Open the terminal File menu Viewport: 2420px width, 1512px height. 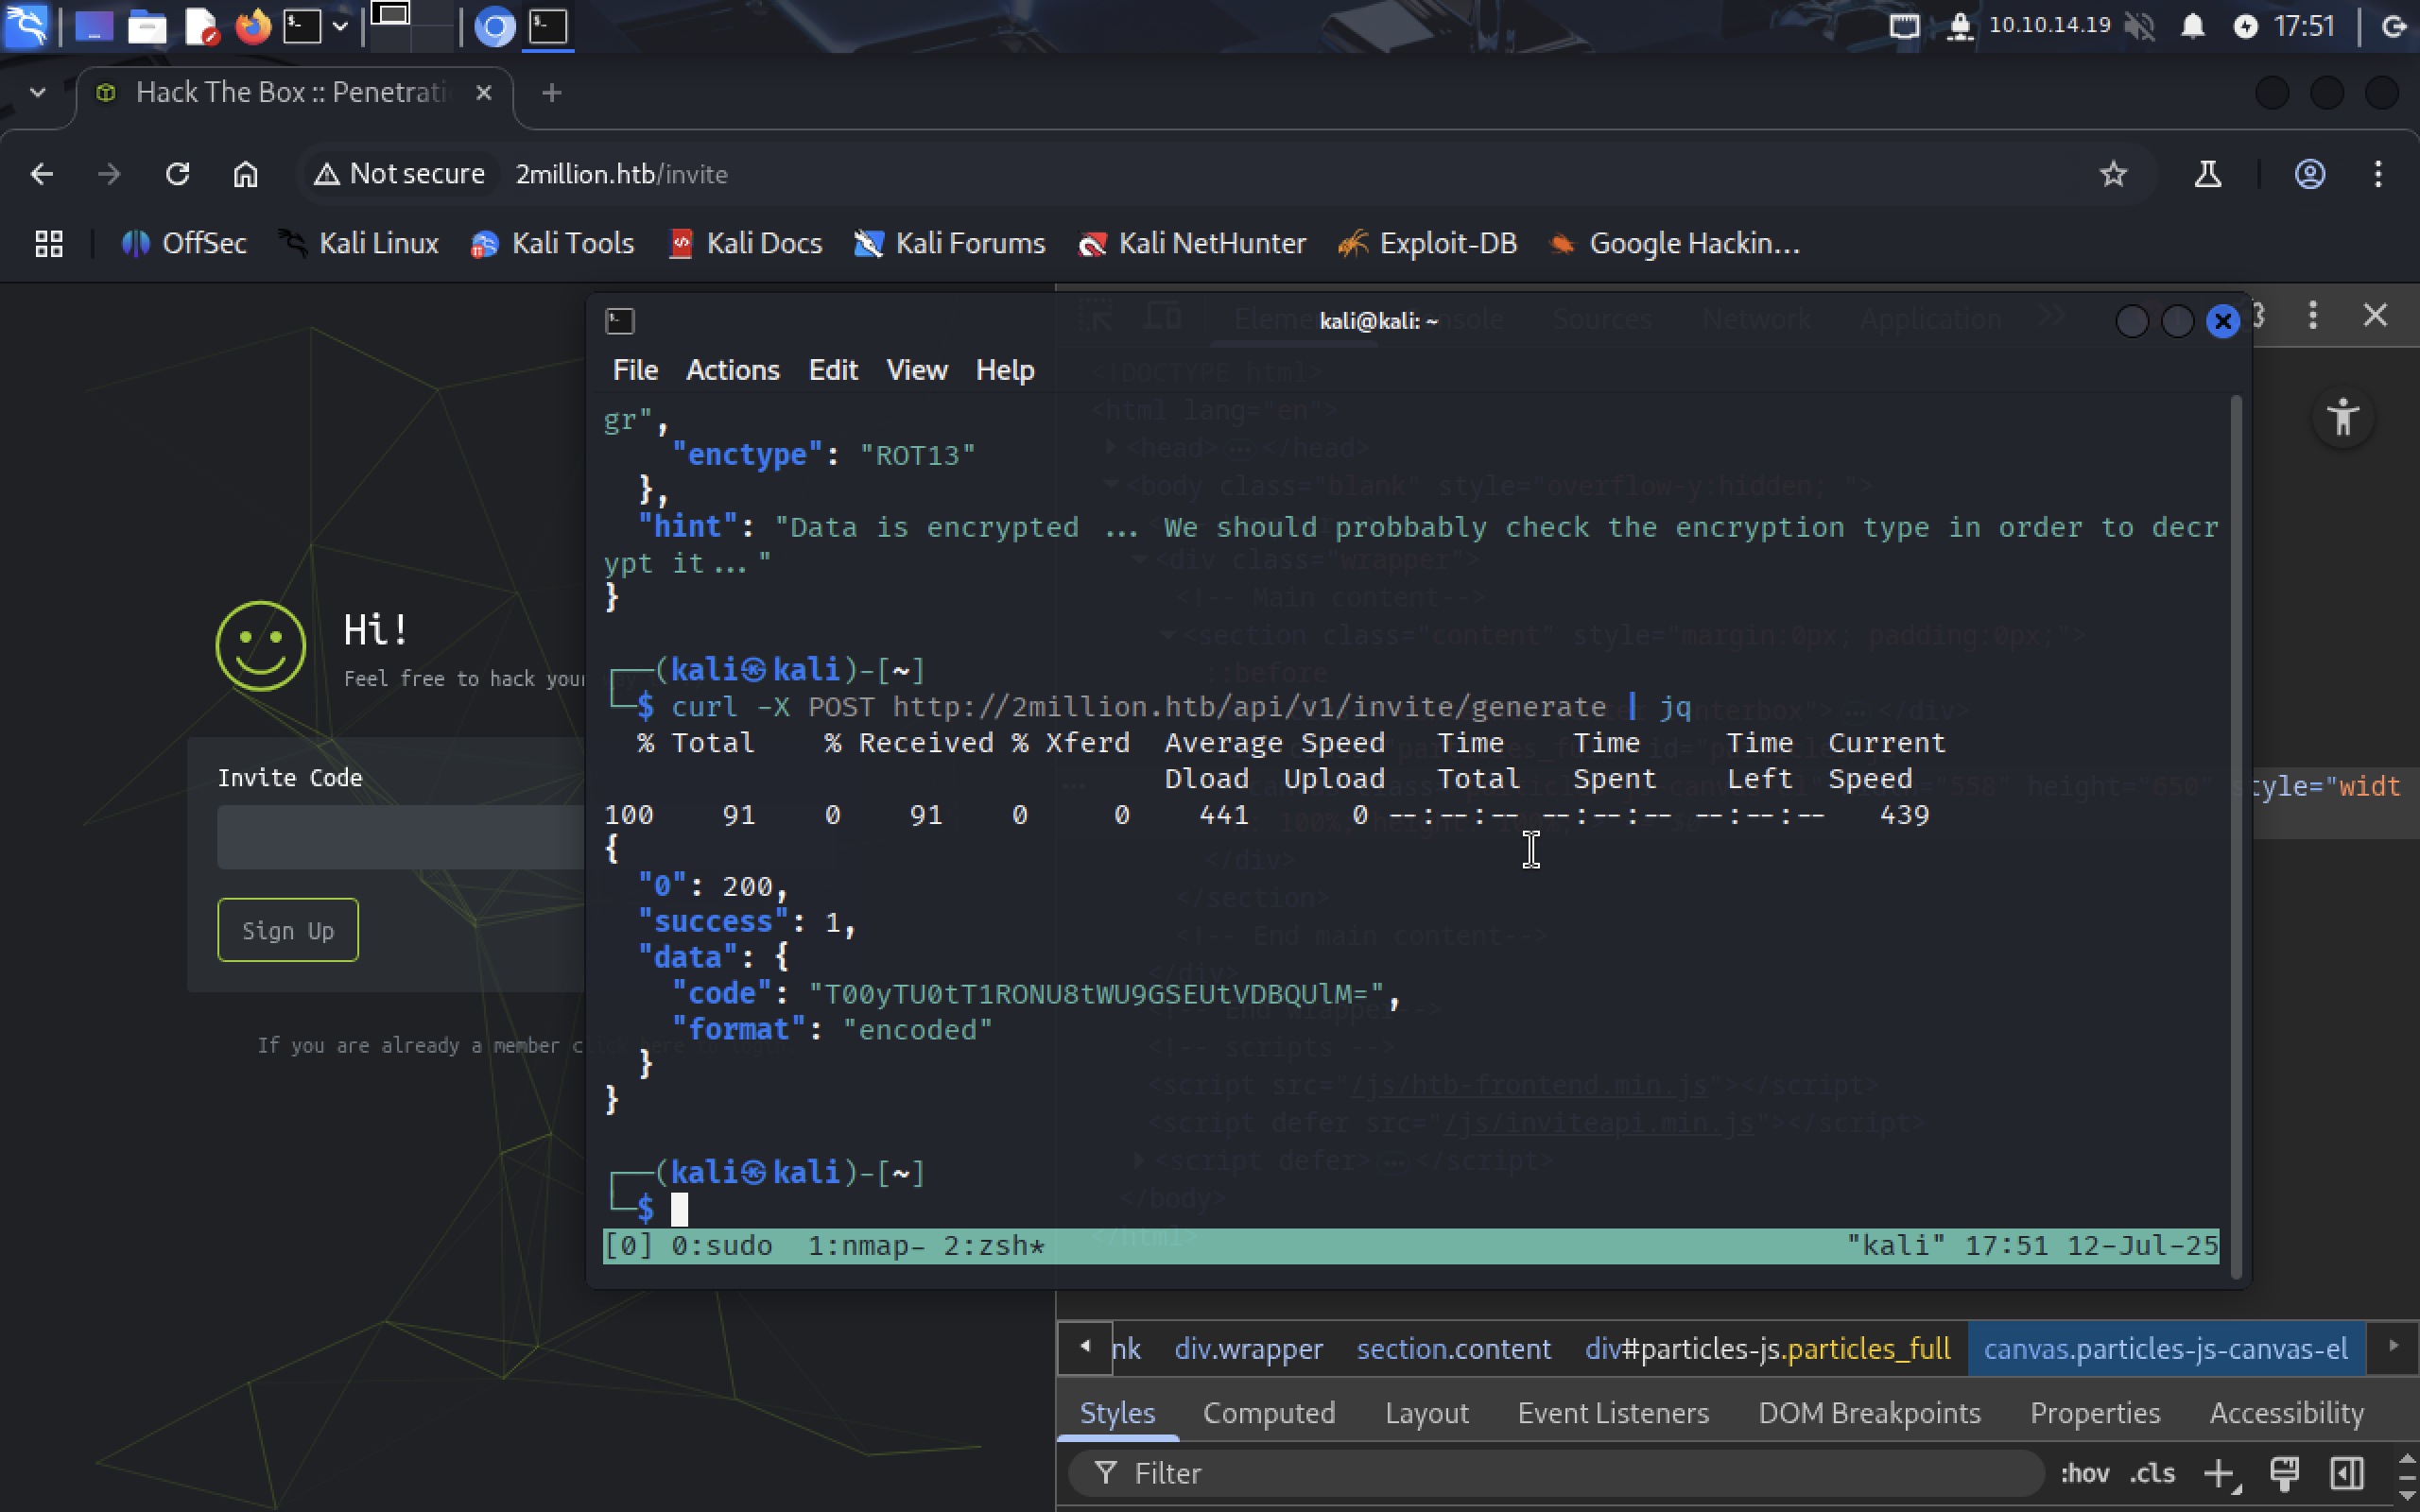(635, 370)
